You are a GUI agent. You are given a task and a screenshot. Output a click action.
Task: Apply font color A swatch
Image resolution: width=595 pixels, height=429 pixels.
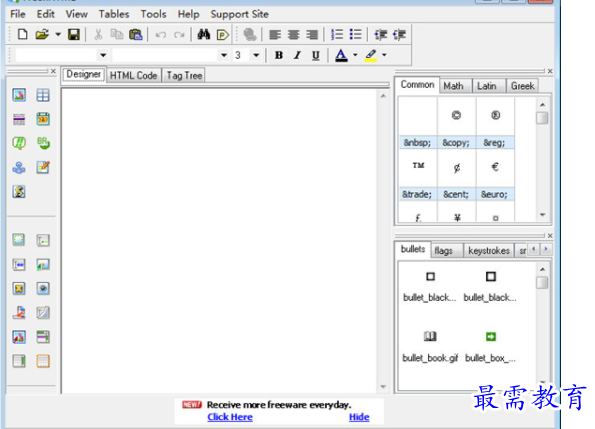(x=341, y=55)
